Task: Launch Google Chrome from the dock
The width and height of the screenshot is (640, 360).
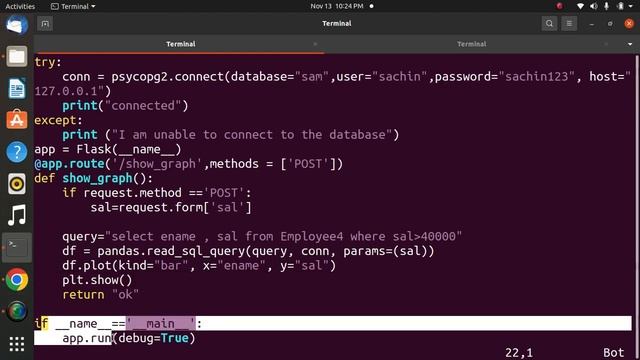Action: [x=17, y=280]
